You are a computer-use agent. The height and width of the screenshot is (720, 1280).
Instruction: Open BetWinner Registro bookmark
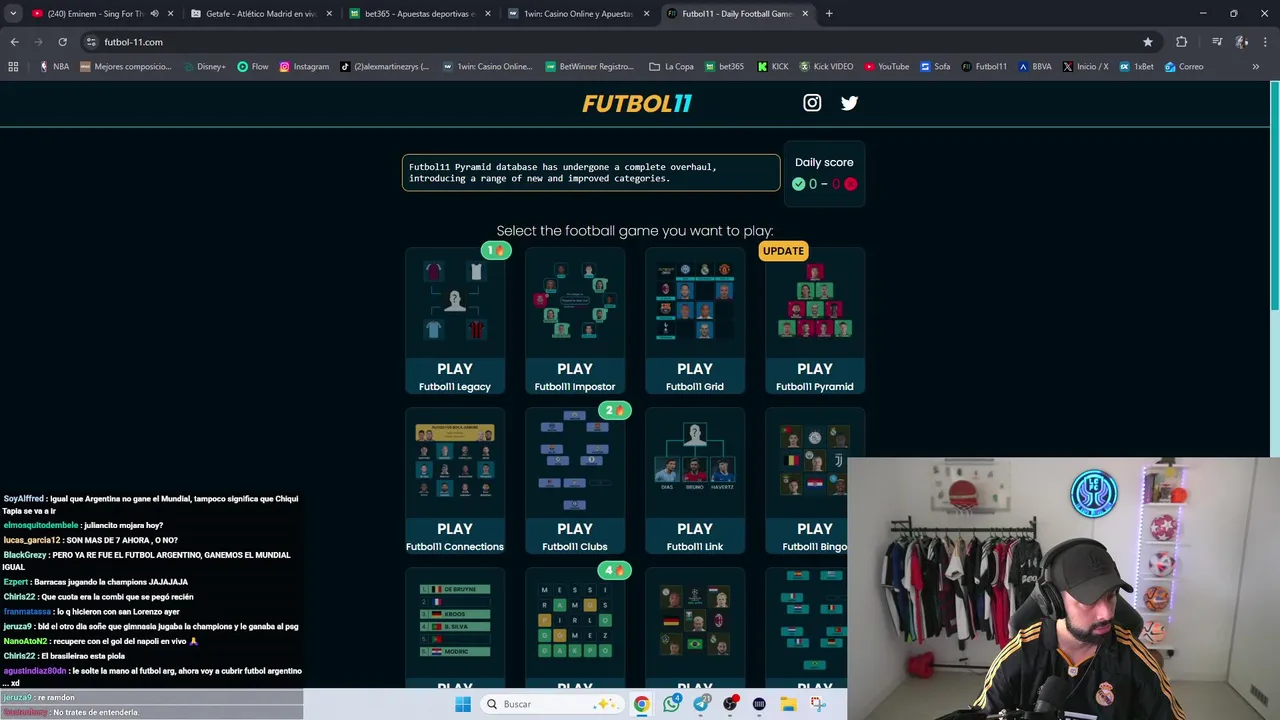(x=590, y=67)
